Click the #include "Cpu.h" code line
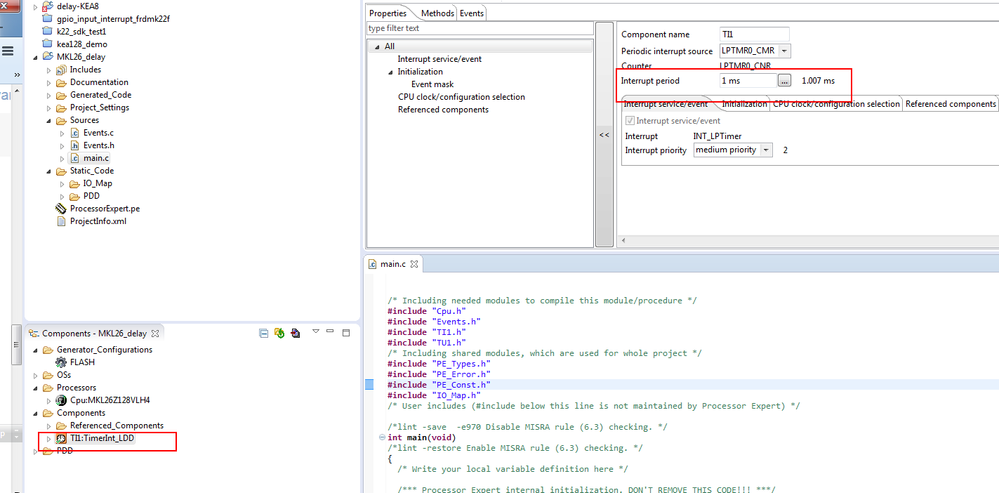Image resolution: width=999 pixels, height=493 pixels. (427, 311)
